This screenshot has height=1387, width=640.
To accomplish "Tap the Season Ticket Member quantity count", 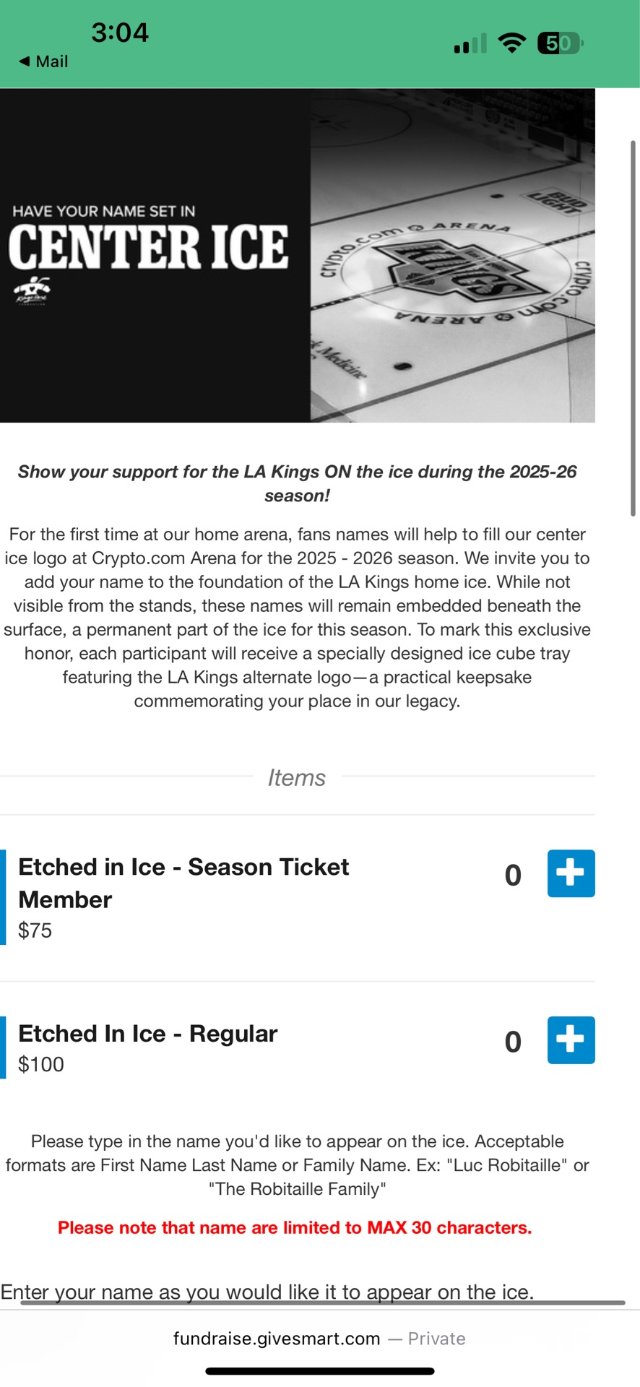I will tap(513, 876).
